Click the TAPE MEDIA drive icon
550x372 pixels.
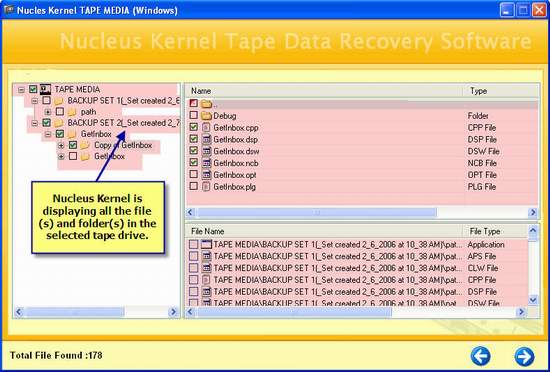tap(45, 89)
